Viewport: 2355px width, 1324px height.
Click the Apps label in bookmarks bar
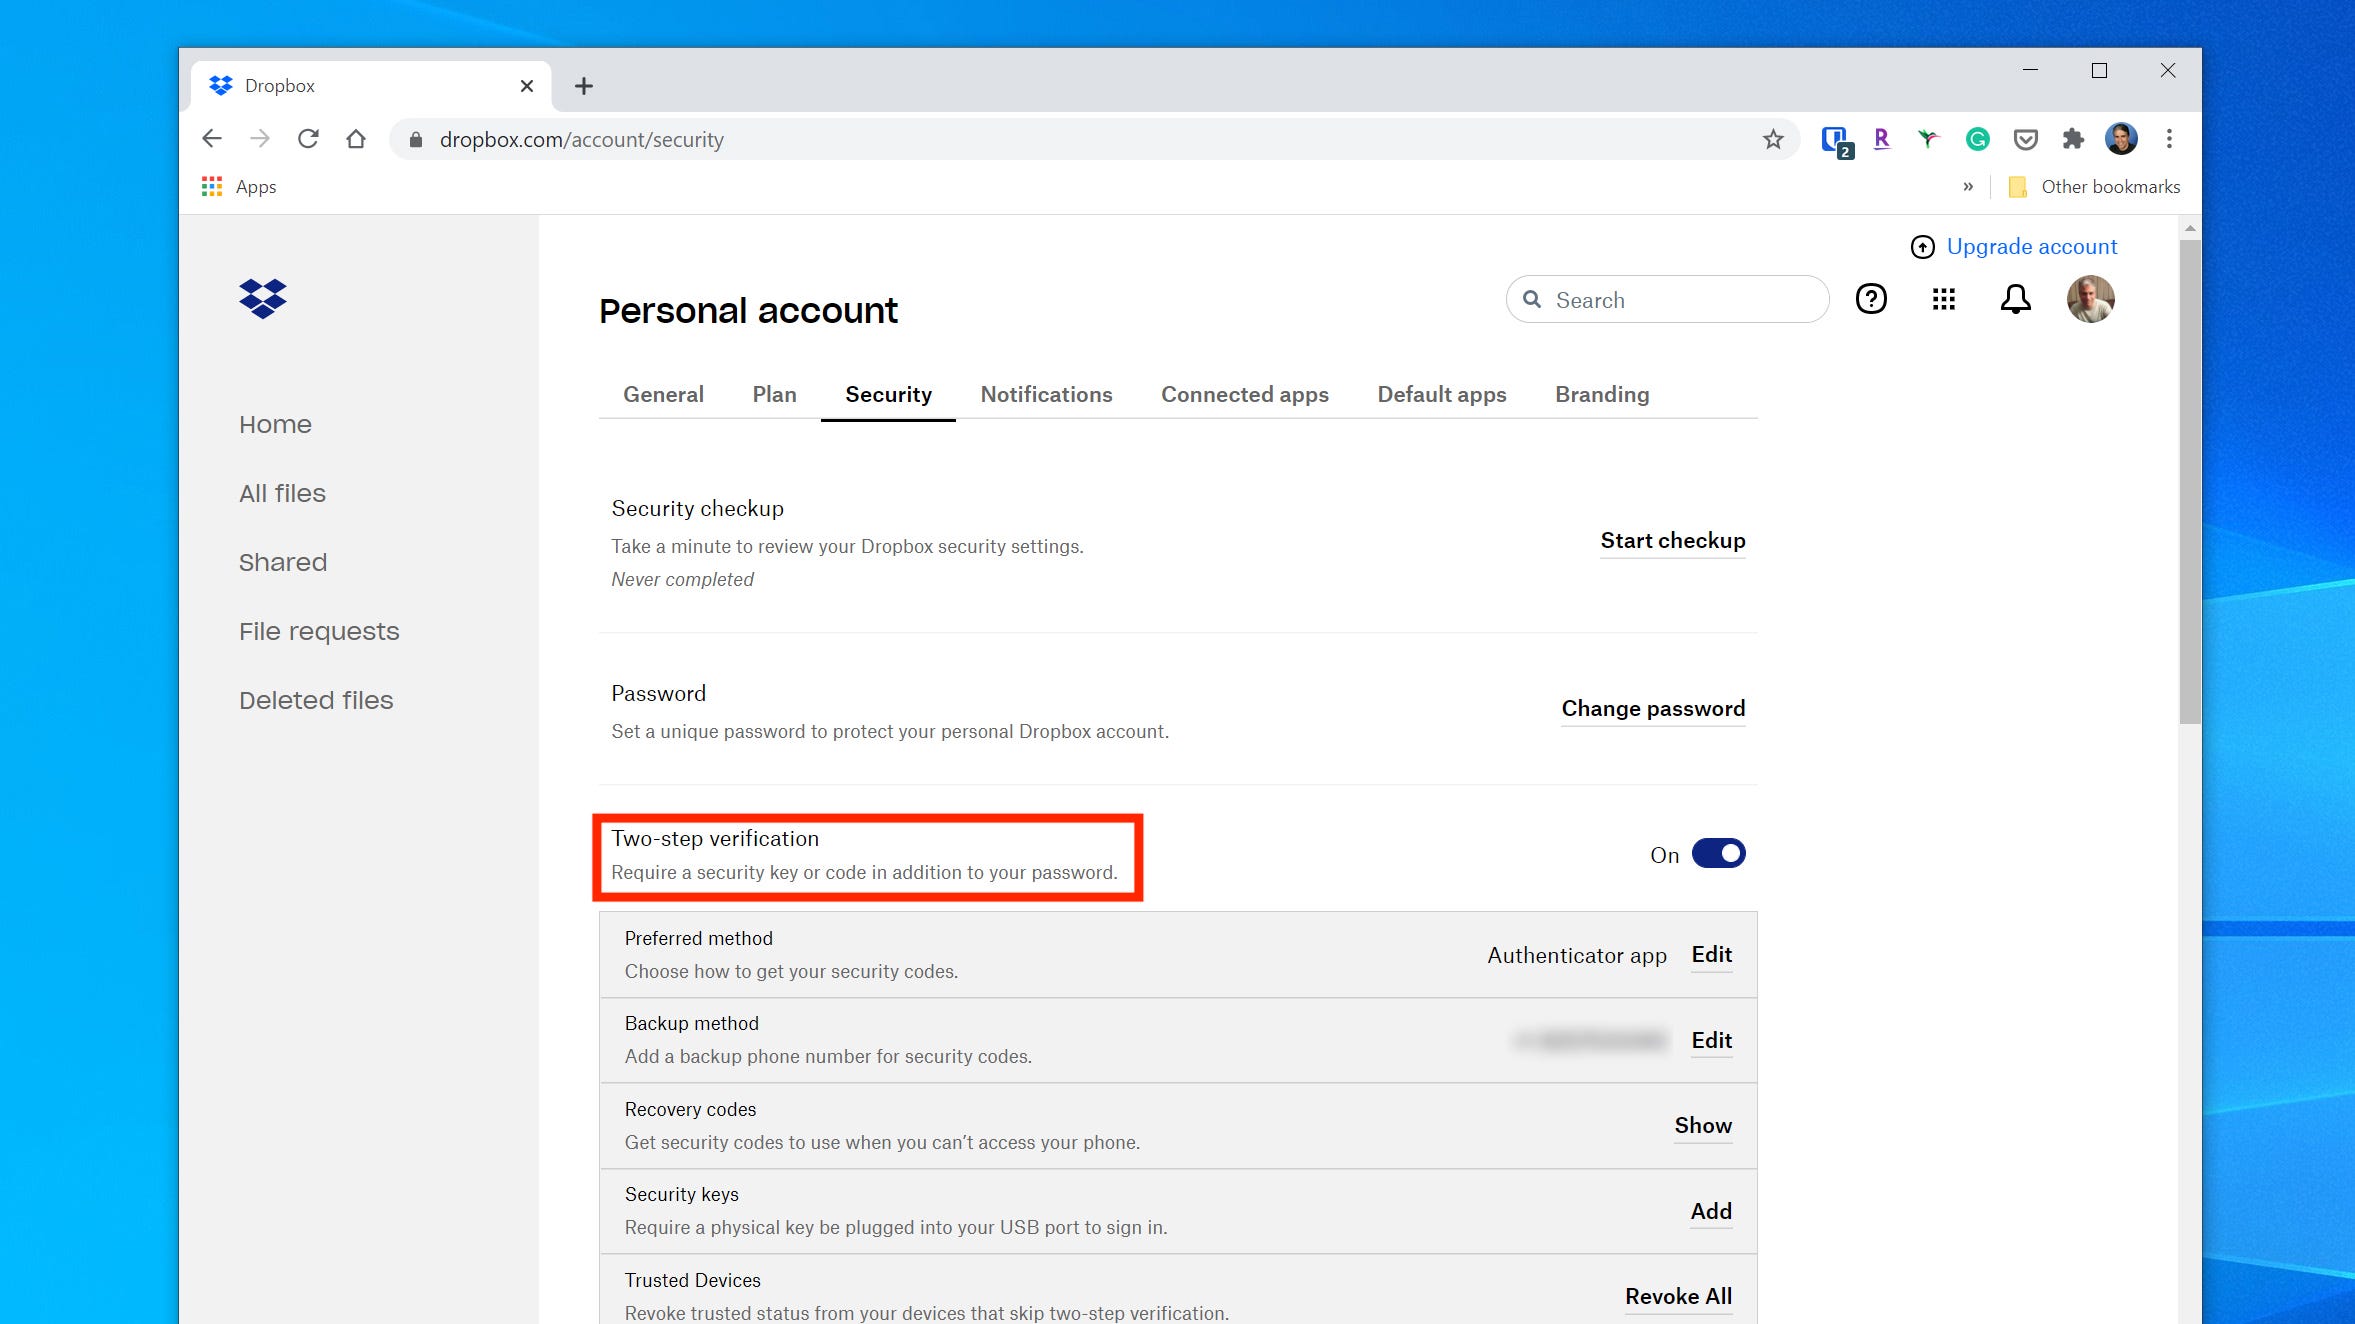click(256, 187)
